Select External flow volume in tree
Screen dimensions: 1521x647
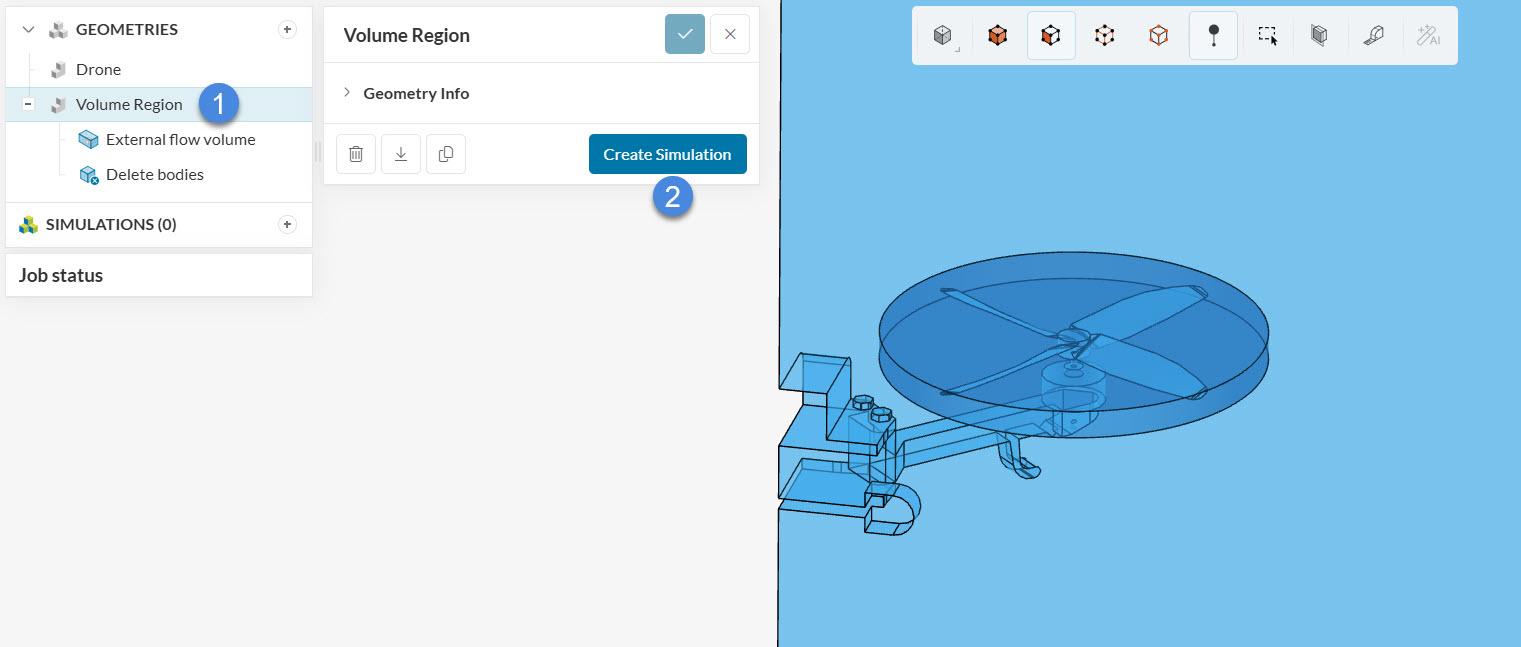pos(180,140)
